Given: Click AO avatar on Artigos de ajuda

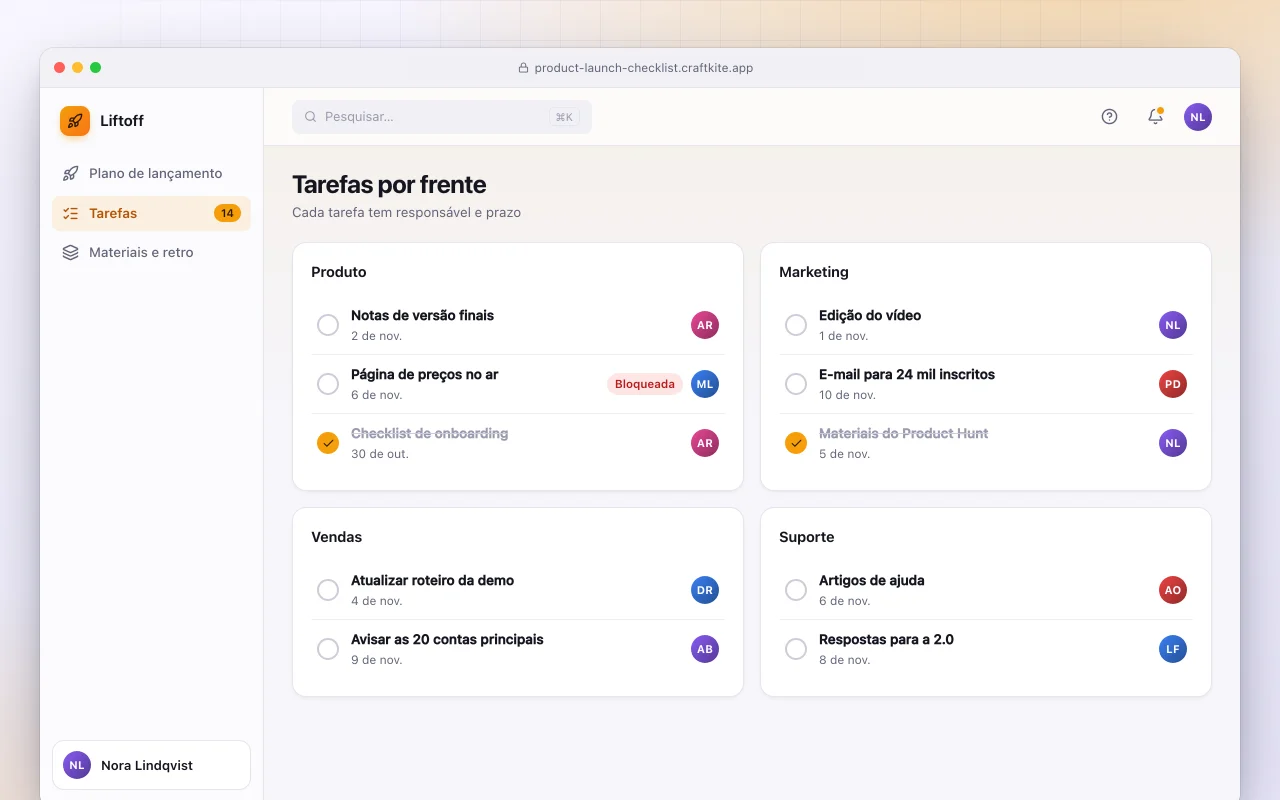Looking at the screenshot, I should [x=1173, y=590].
